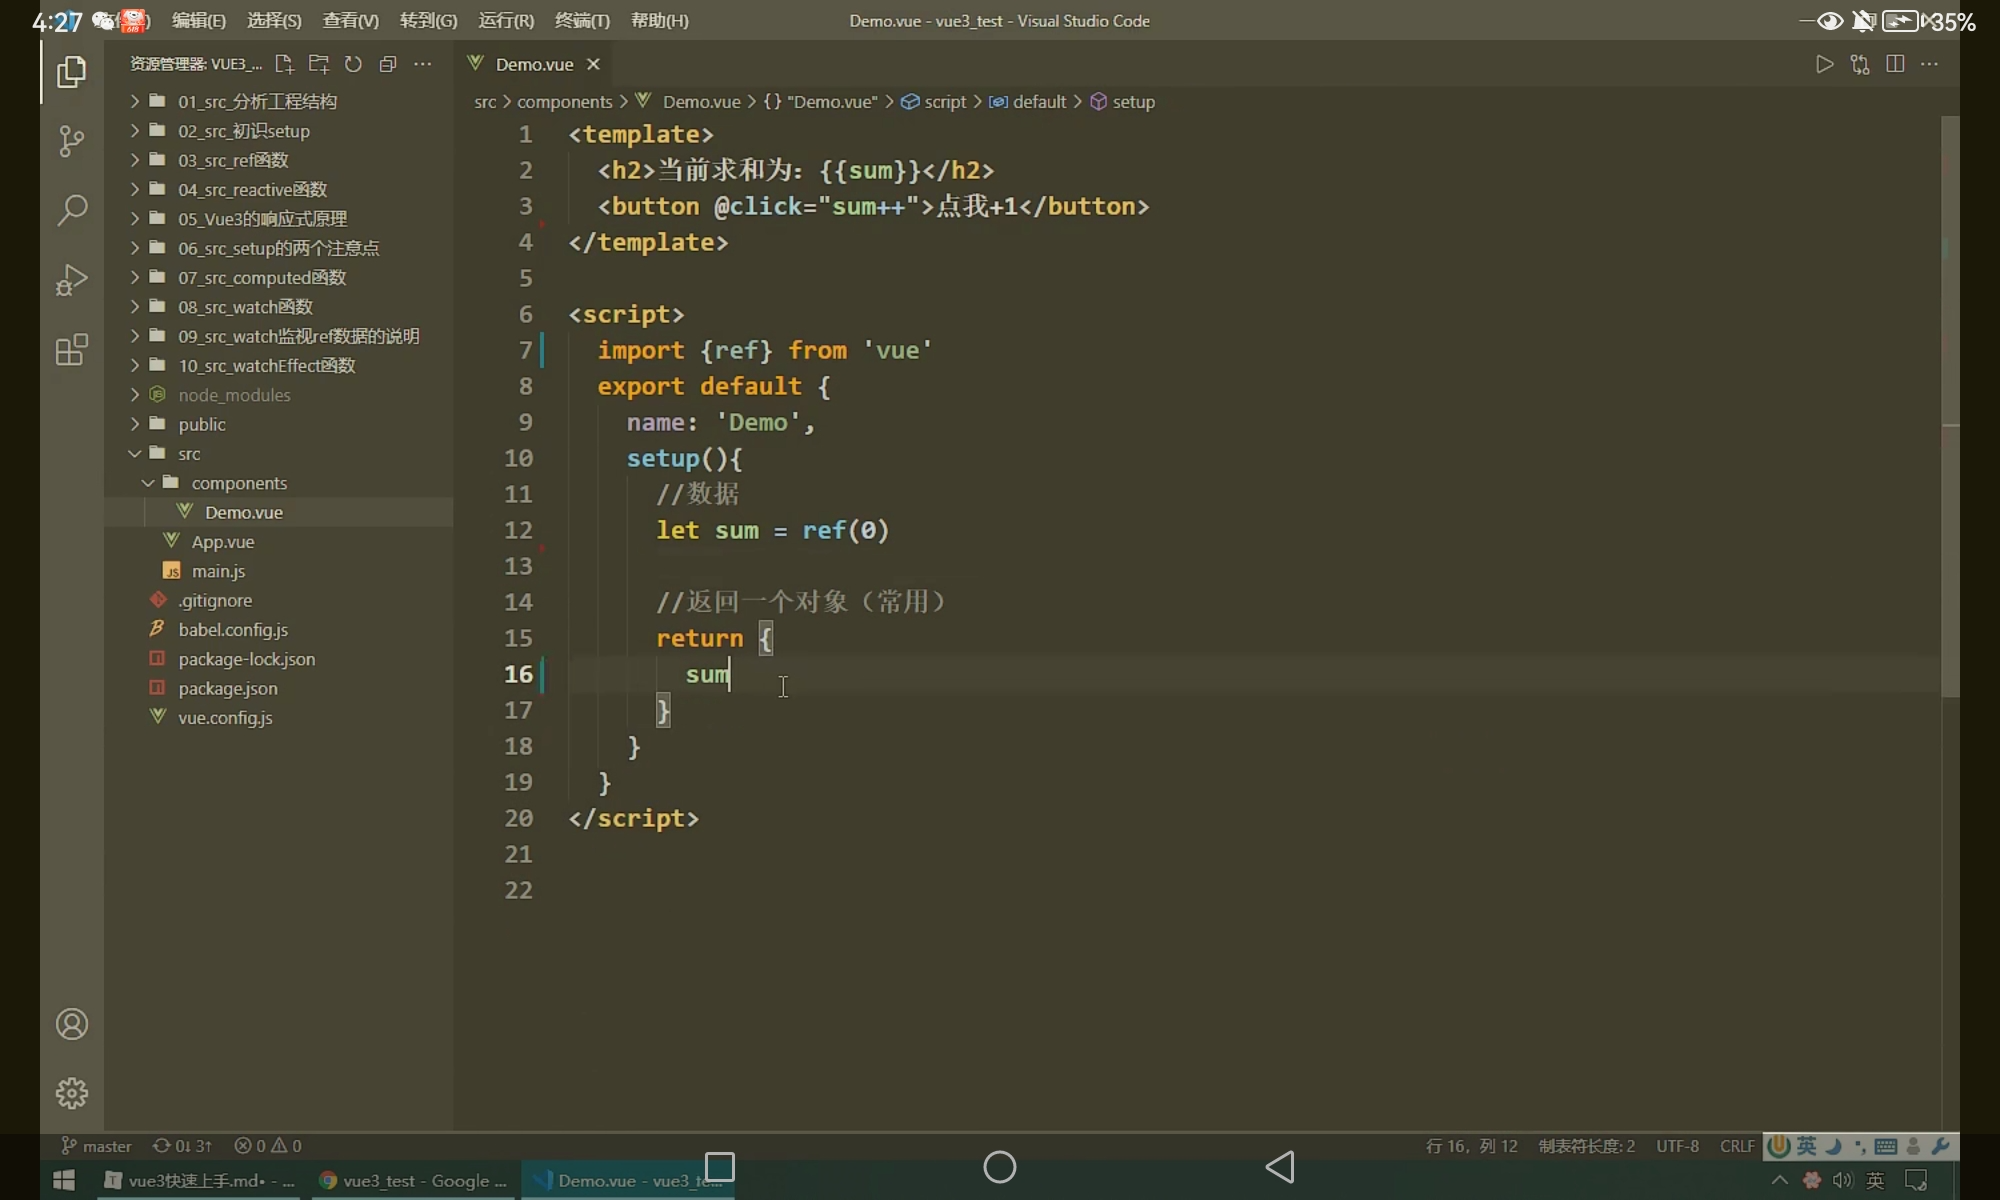Collapse the src folder
Image resolution: width=2000 pixels, height=1200 pixels.
pos(189,453)
